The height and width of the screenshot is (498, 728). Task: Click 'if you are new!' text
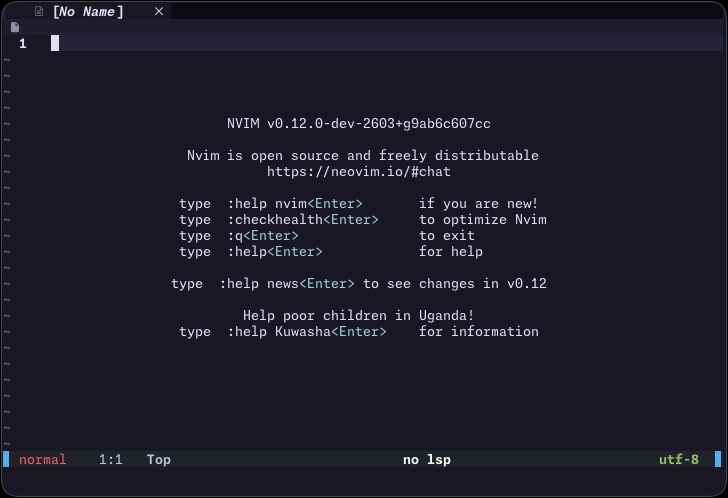coord(478,204)
